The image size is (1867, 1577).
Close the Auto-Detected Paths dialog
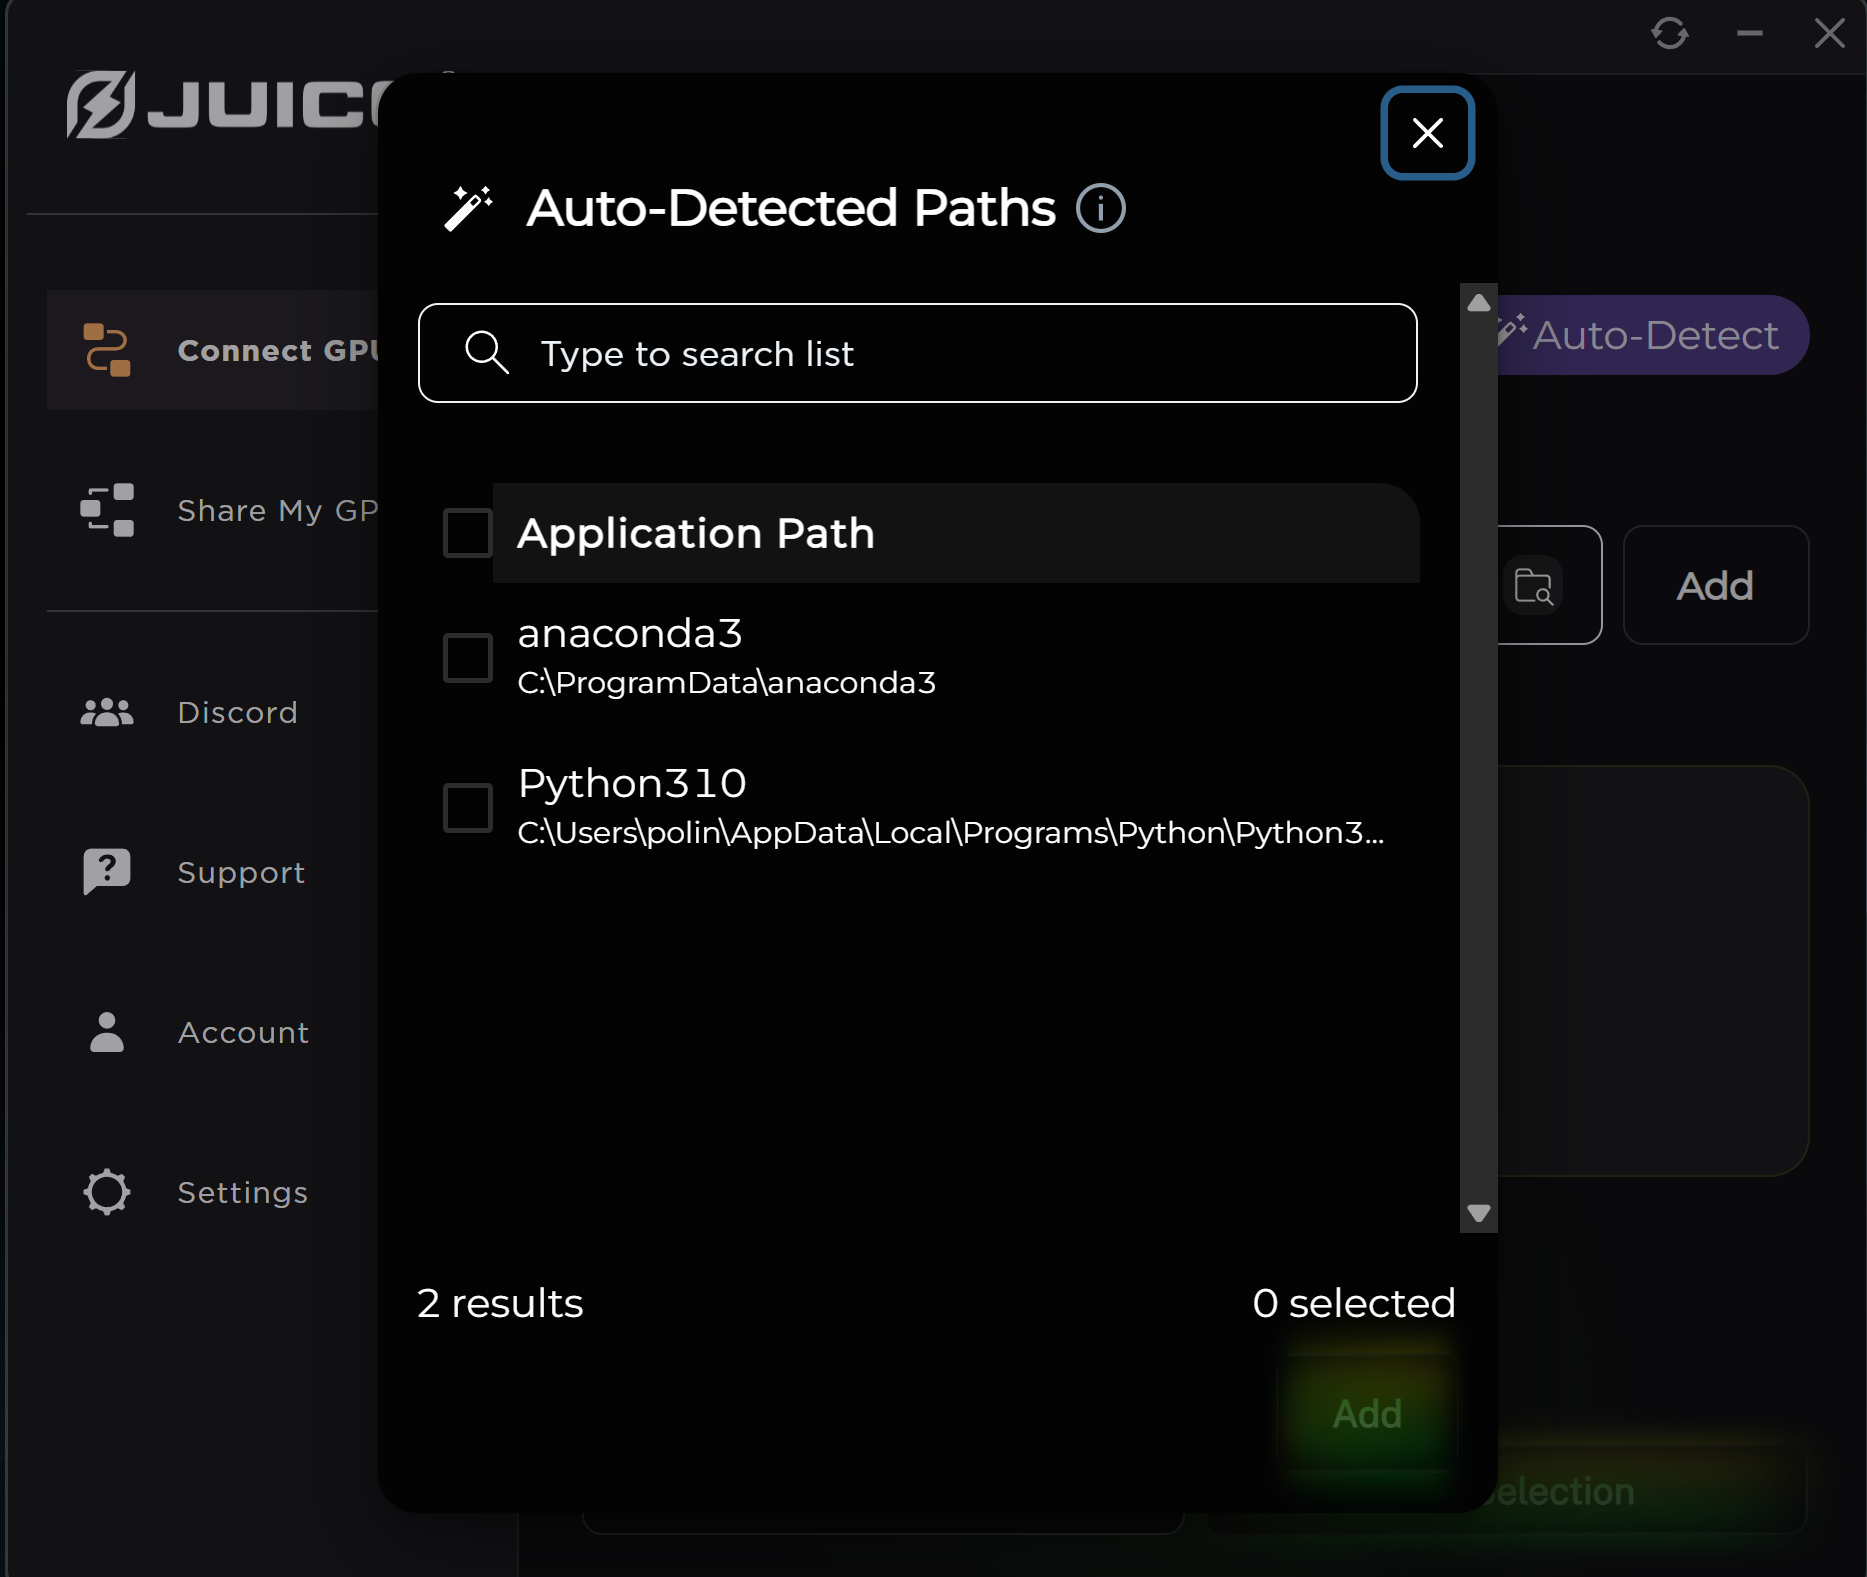coord(1427,133)
